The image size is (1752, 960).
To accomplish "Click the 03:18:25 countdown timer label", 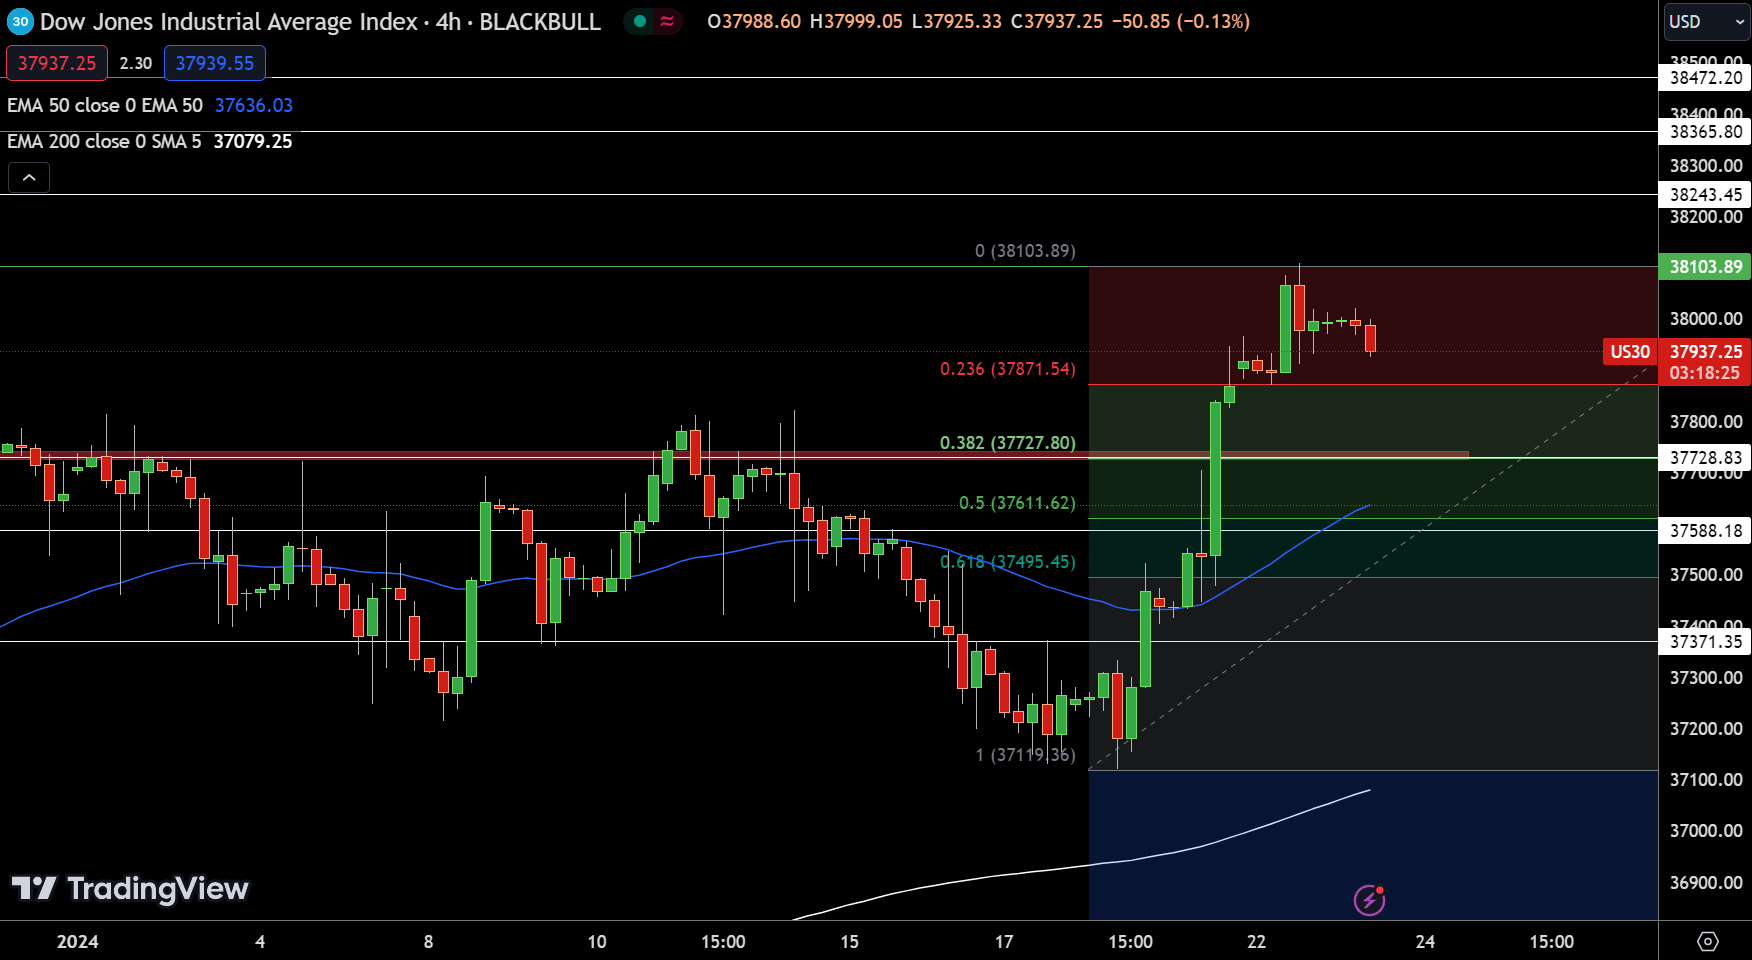I will 1705,373.
